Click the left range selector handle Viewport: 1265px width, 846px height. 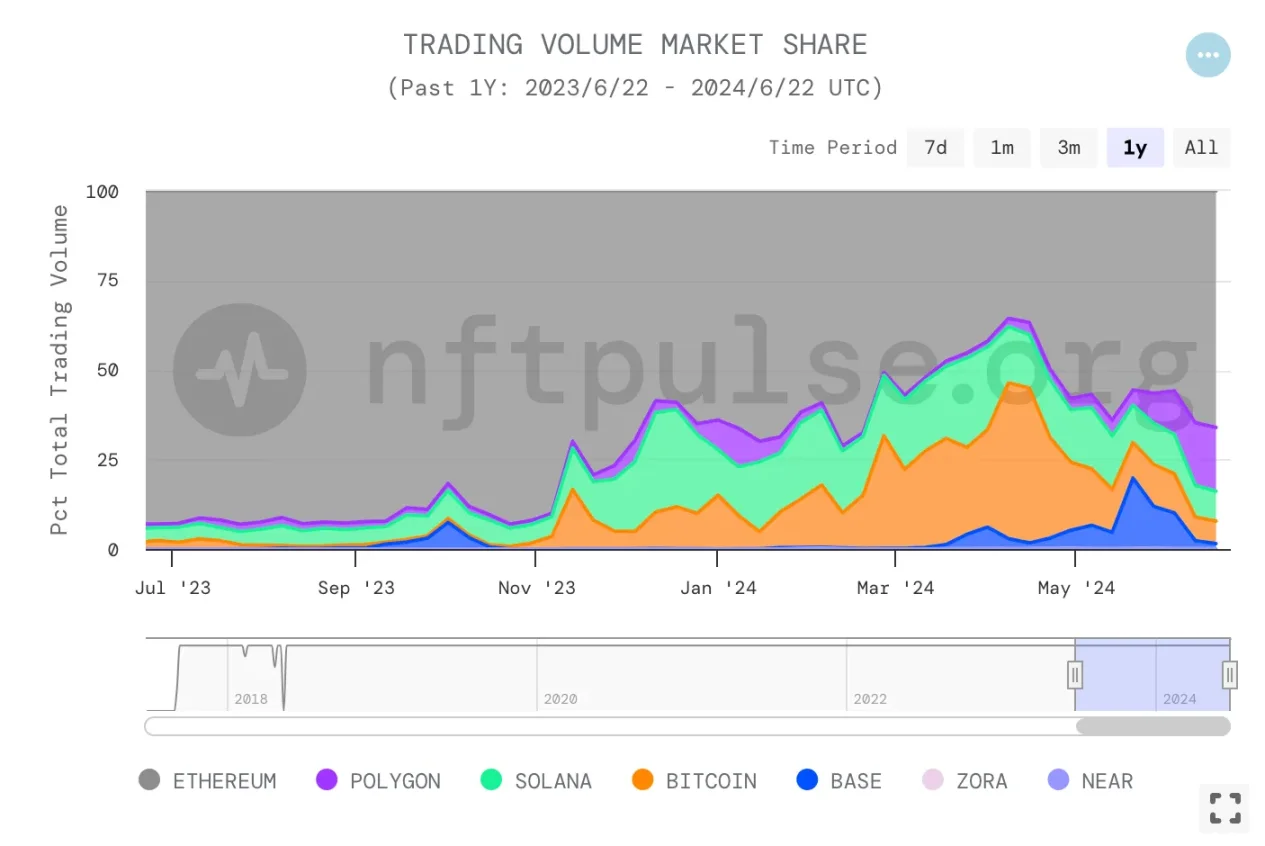coord(1075,675)
